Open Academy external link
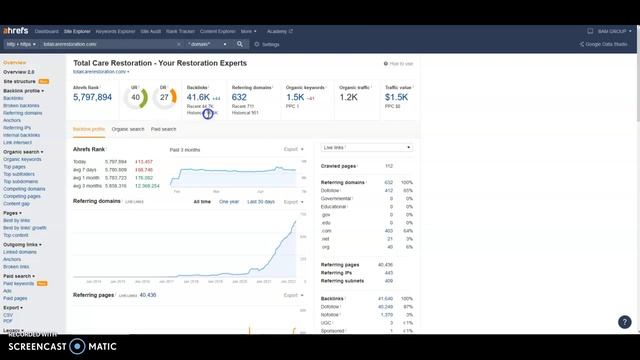640x360 pixels. click(280, 31)
